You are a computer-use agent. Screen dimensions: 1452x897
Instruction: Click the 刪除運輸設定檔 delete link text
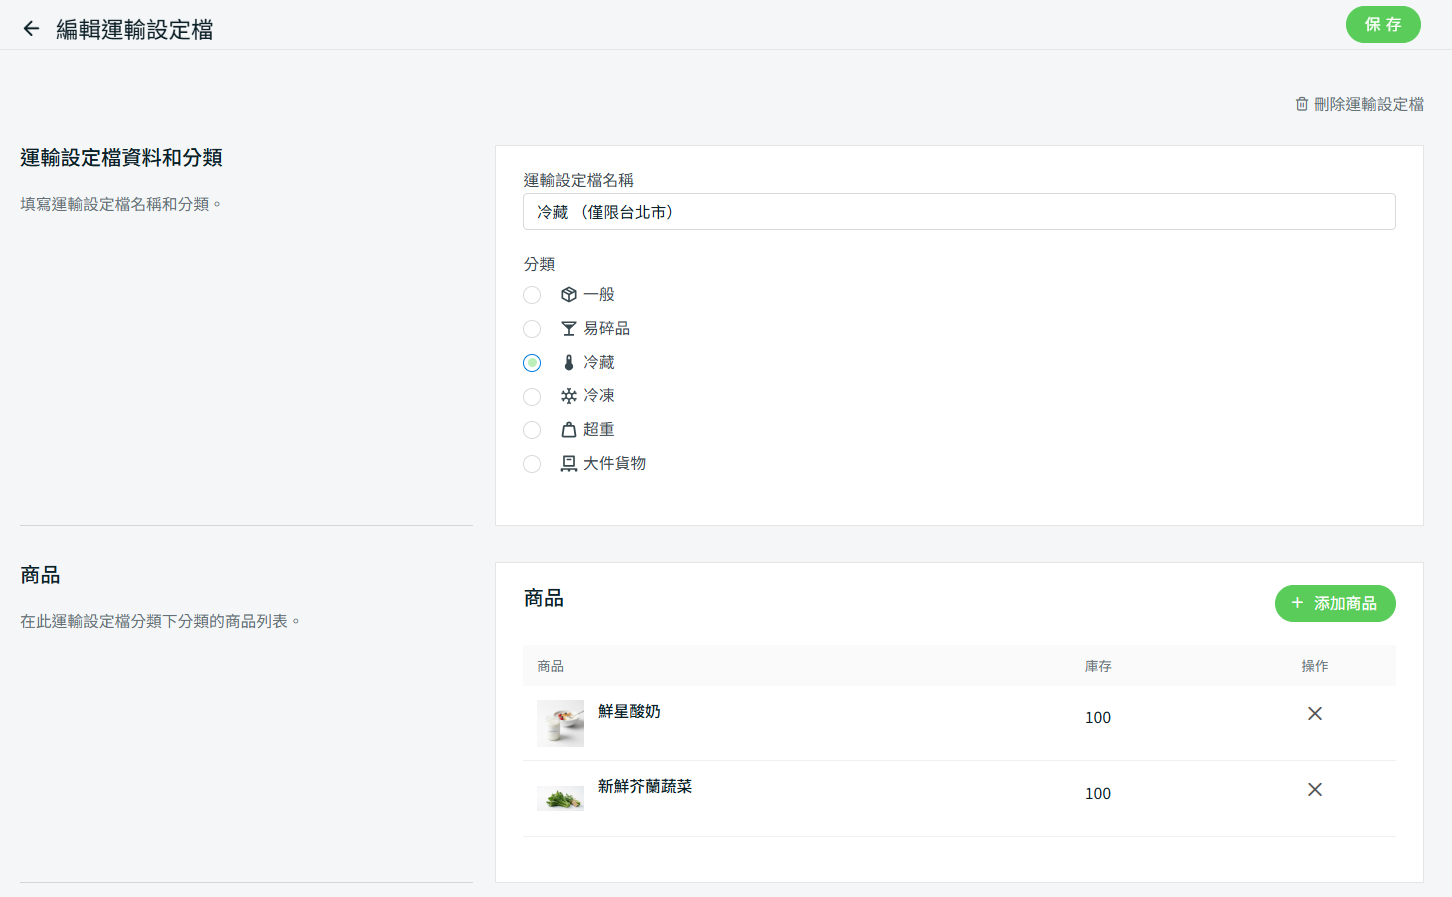(x=1368, y=104)
